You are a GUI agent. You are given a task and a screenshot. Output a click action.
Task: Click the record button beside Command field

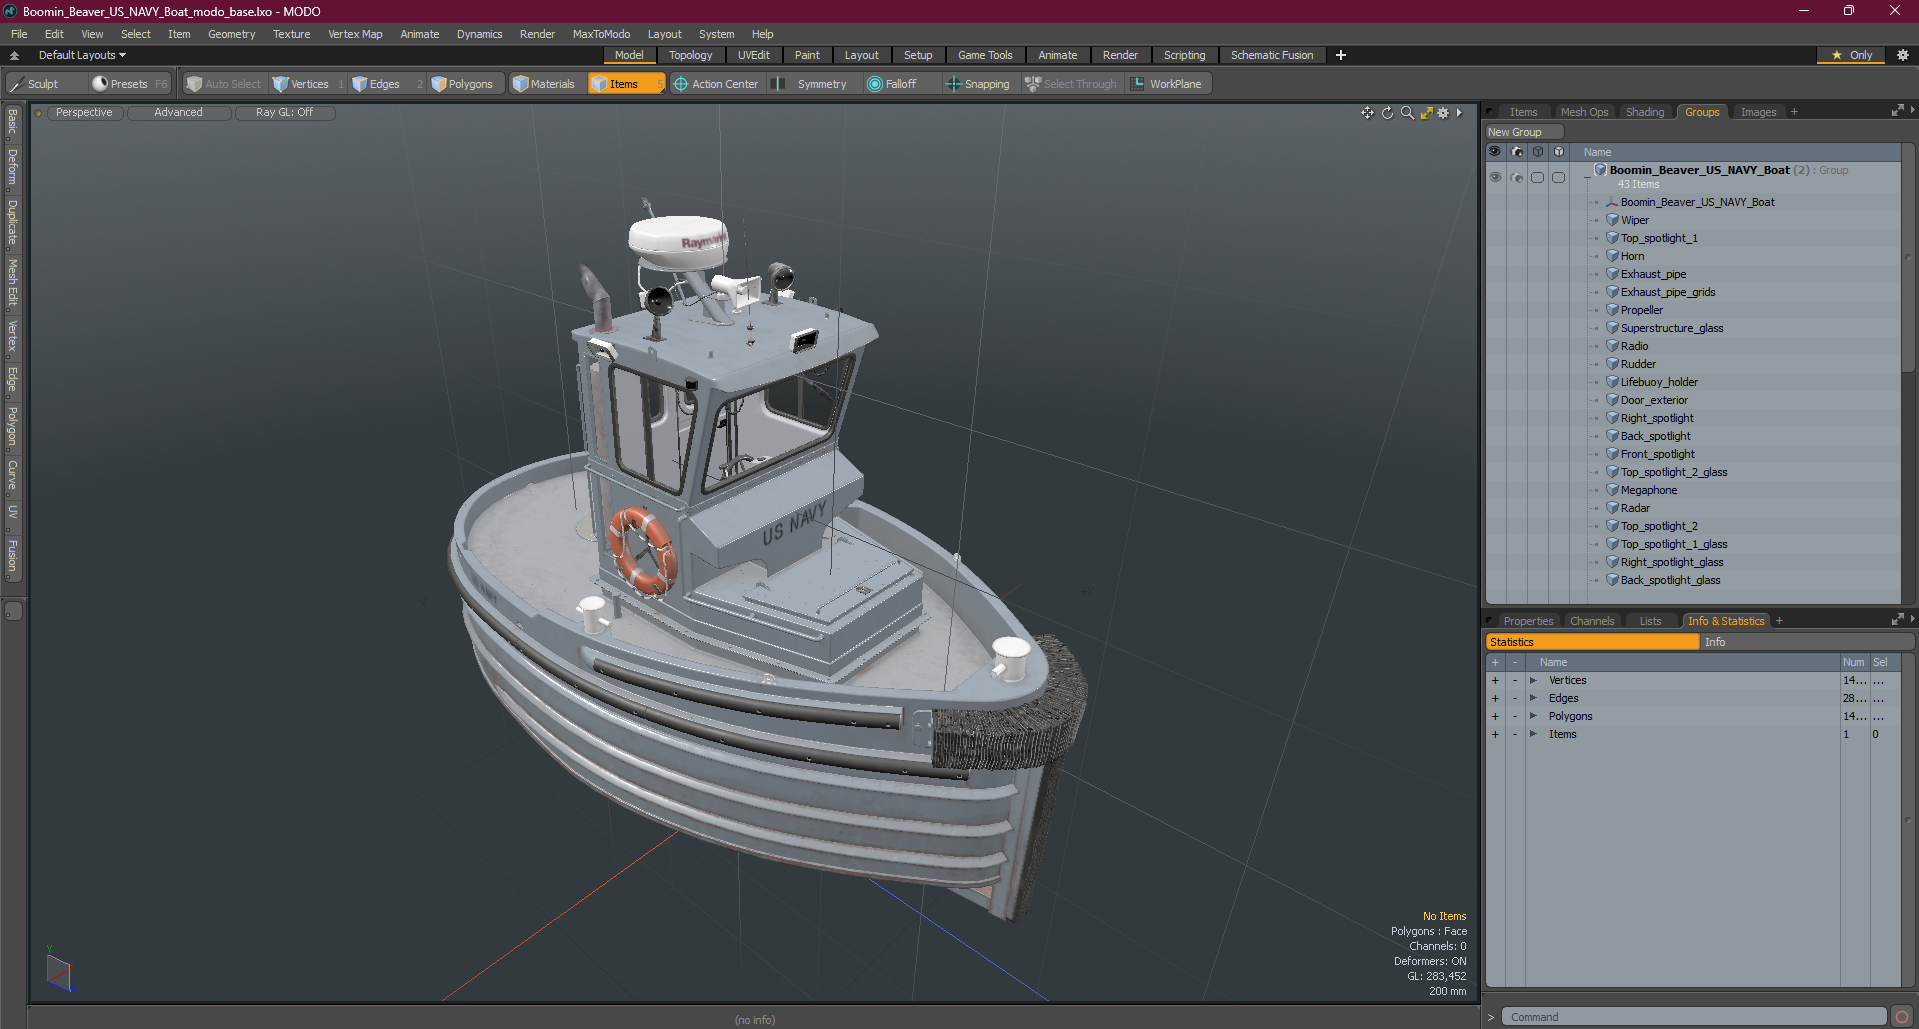[x=1902, y=1017]
